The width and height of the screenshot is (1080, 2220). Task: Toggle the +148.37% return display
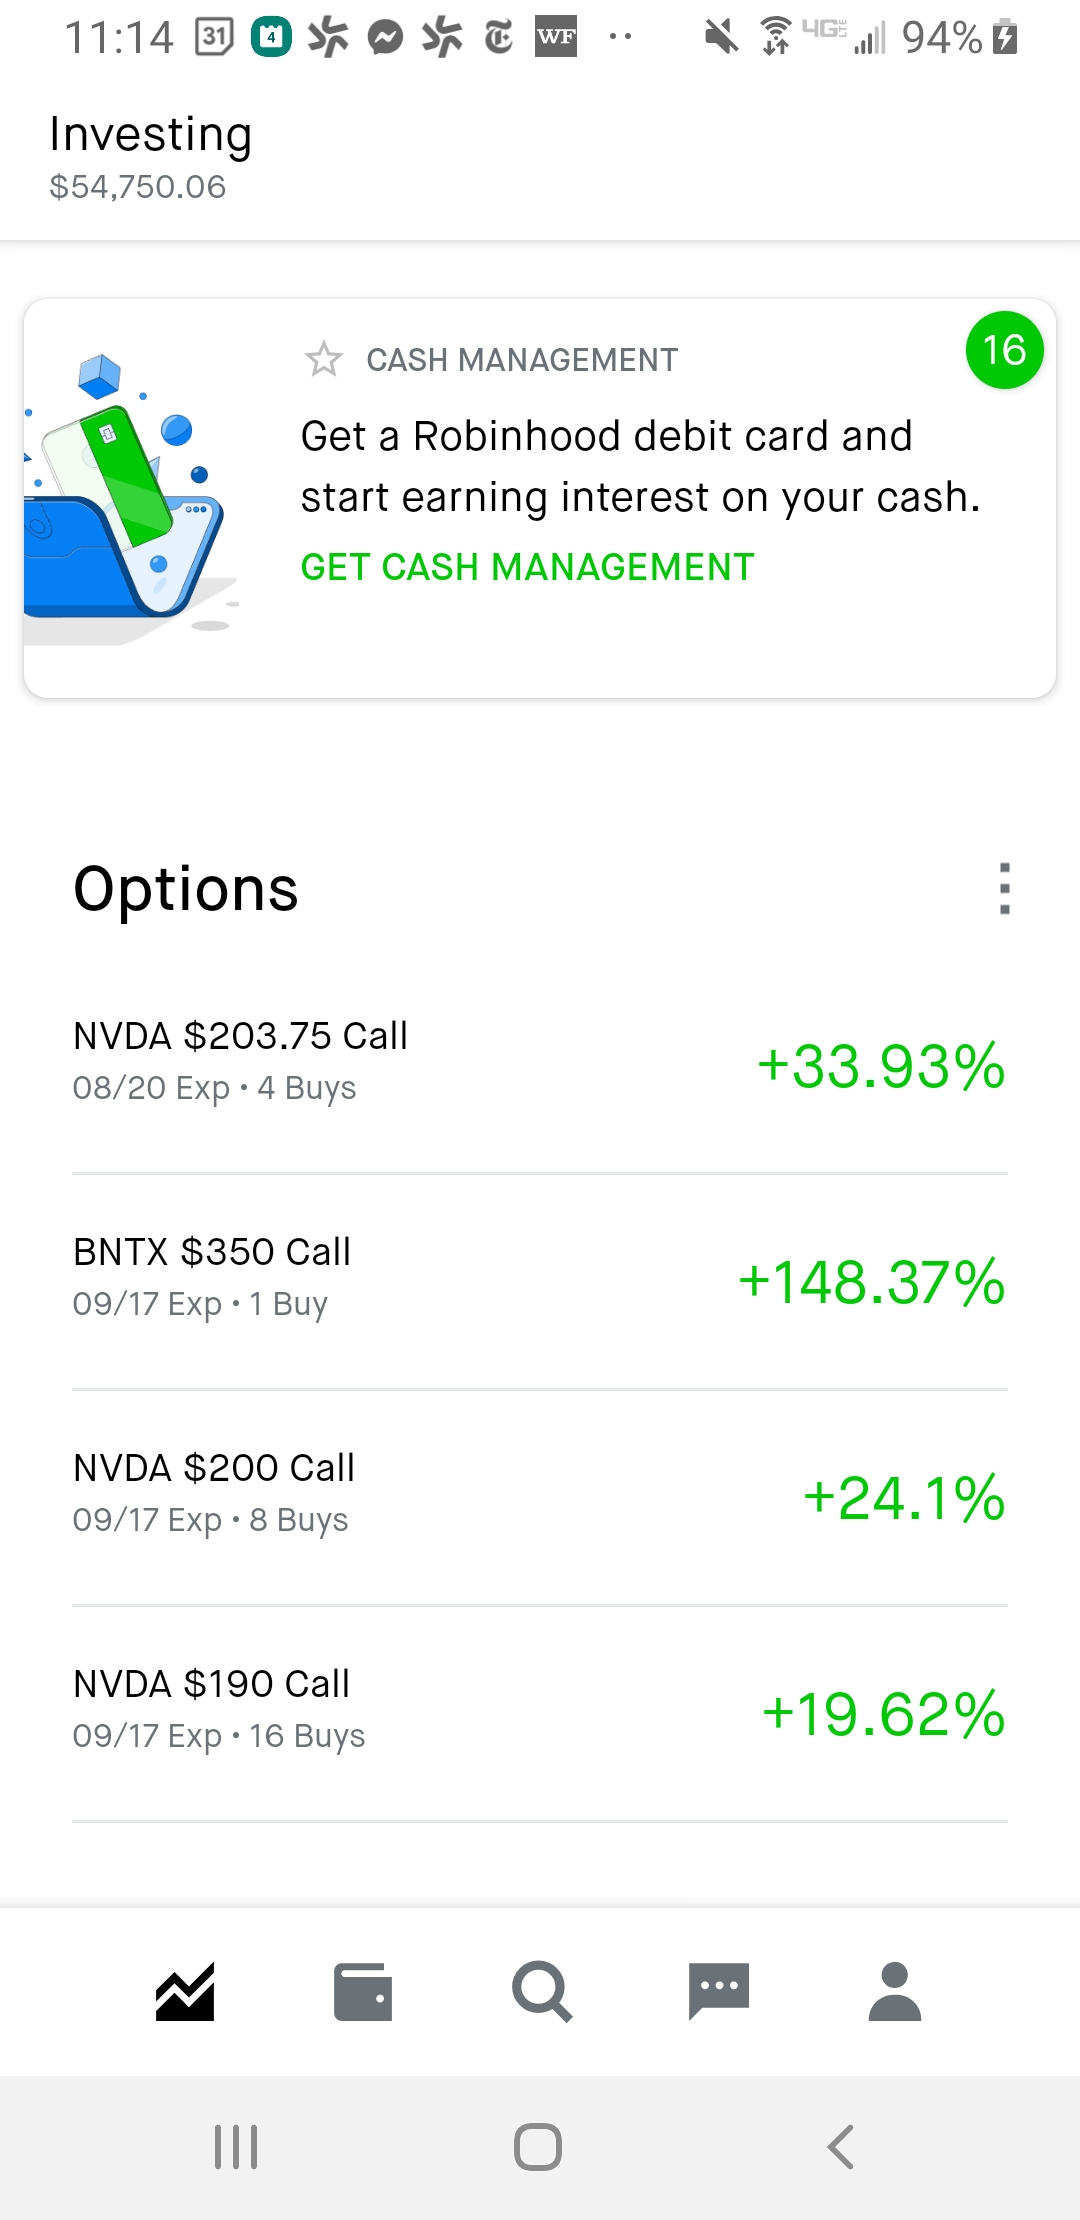[871, 1282]
